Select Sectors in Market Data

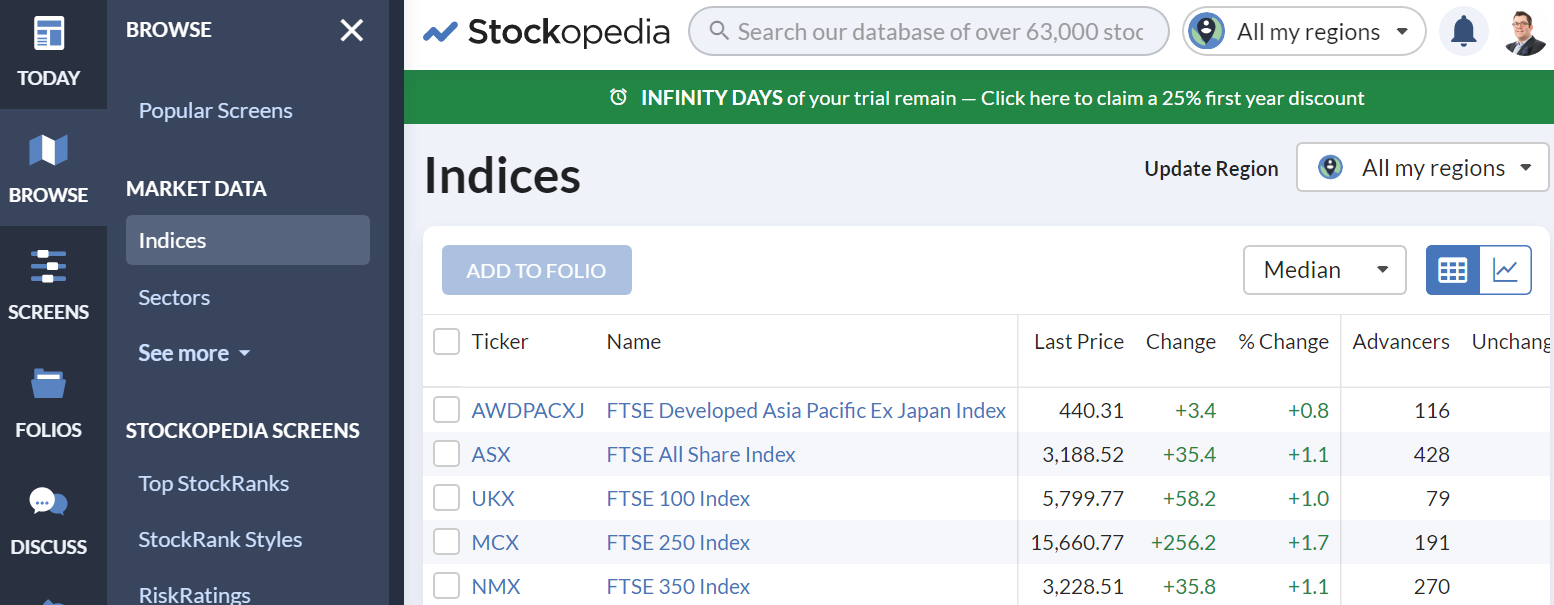(x=174, y=297)
